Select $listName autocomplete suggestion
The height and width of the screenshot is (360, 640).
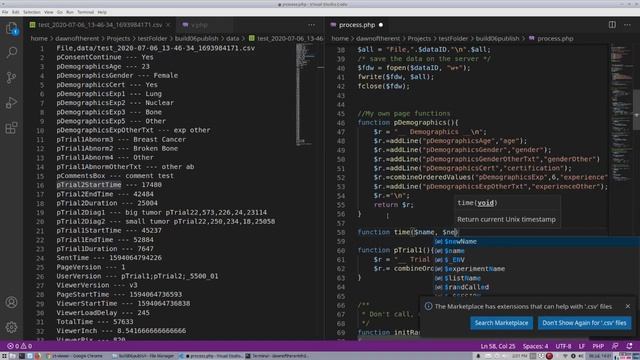click(536, 278)
